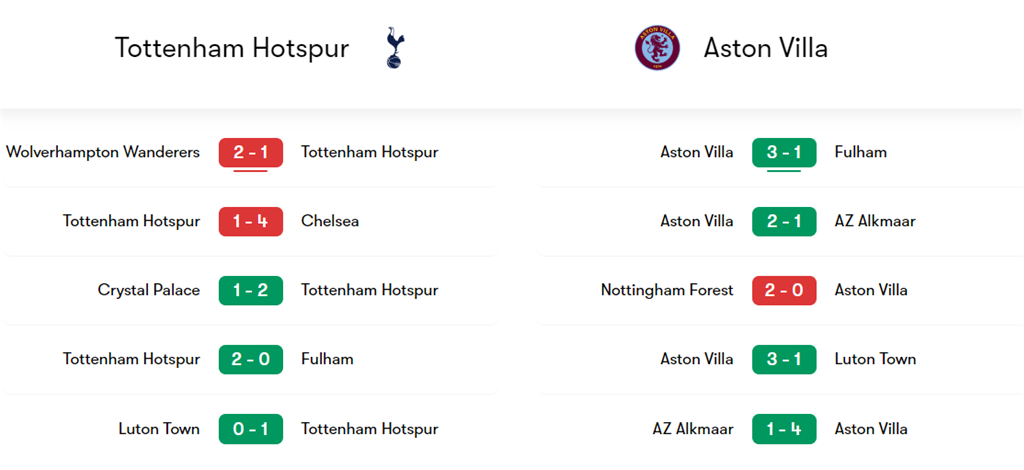
Task: Select the Aston Villa 2 - 1 AZ Alkmaar score
Action: pos(784,221)
